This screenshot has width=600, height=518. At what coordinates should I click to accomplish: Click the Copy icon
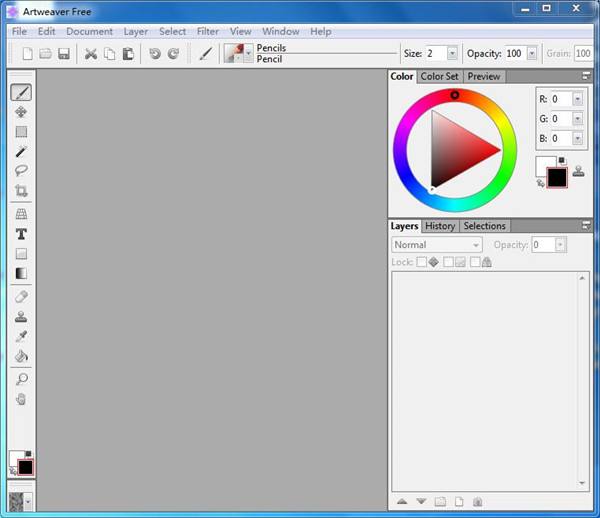click(x=109, y=54)
